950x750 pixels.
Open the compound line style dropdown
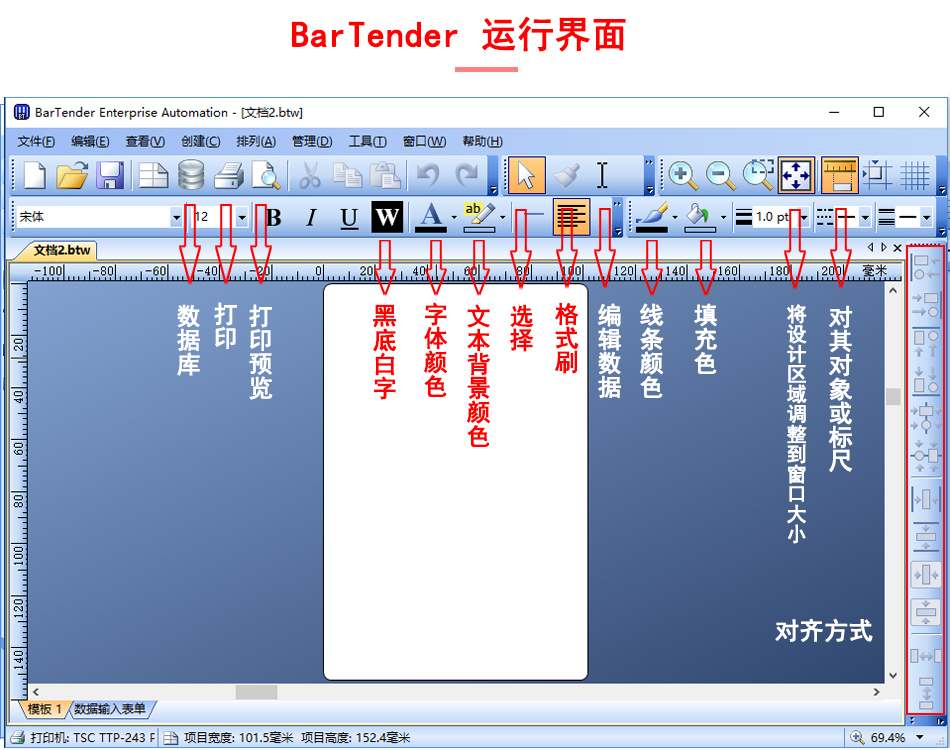[926, 217]
